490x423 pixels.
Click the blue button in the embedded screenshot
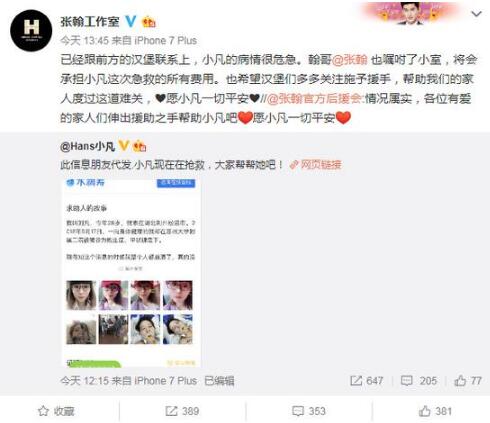pos(176,183)
